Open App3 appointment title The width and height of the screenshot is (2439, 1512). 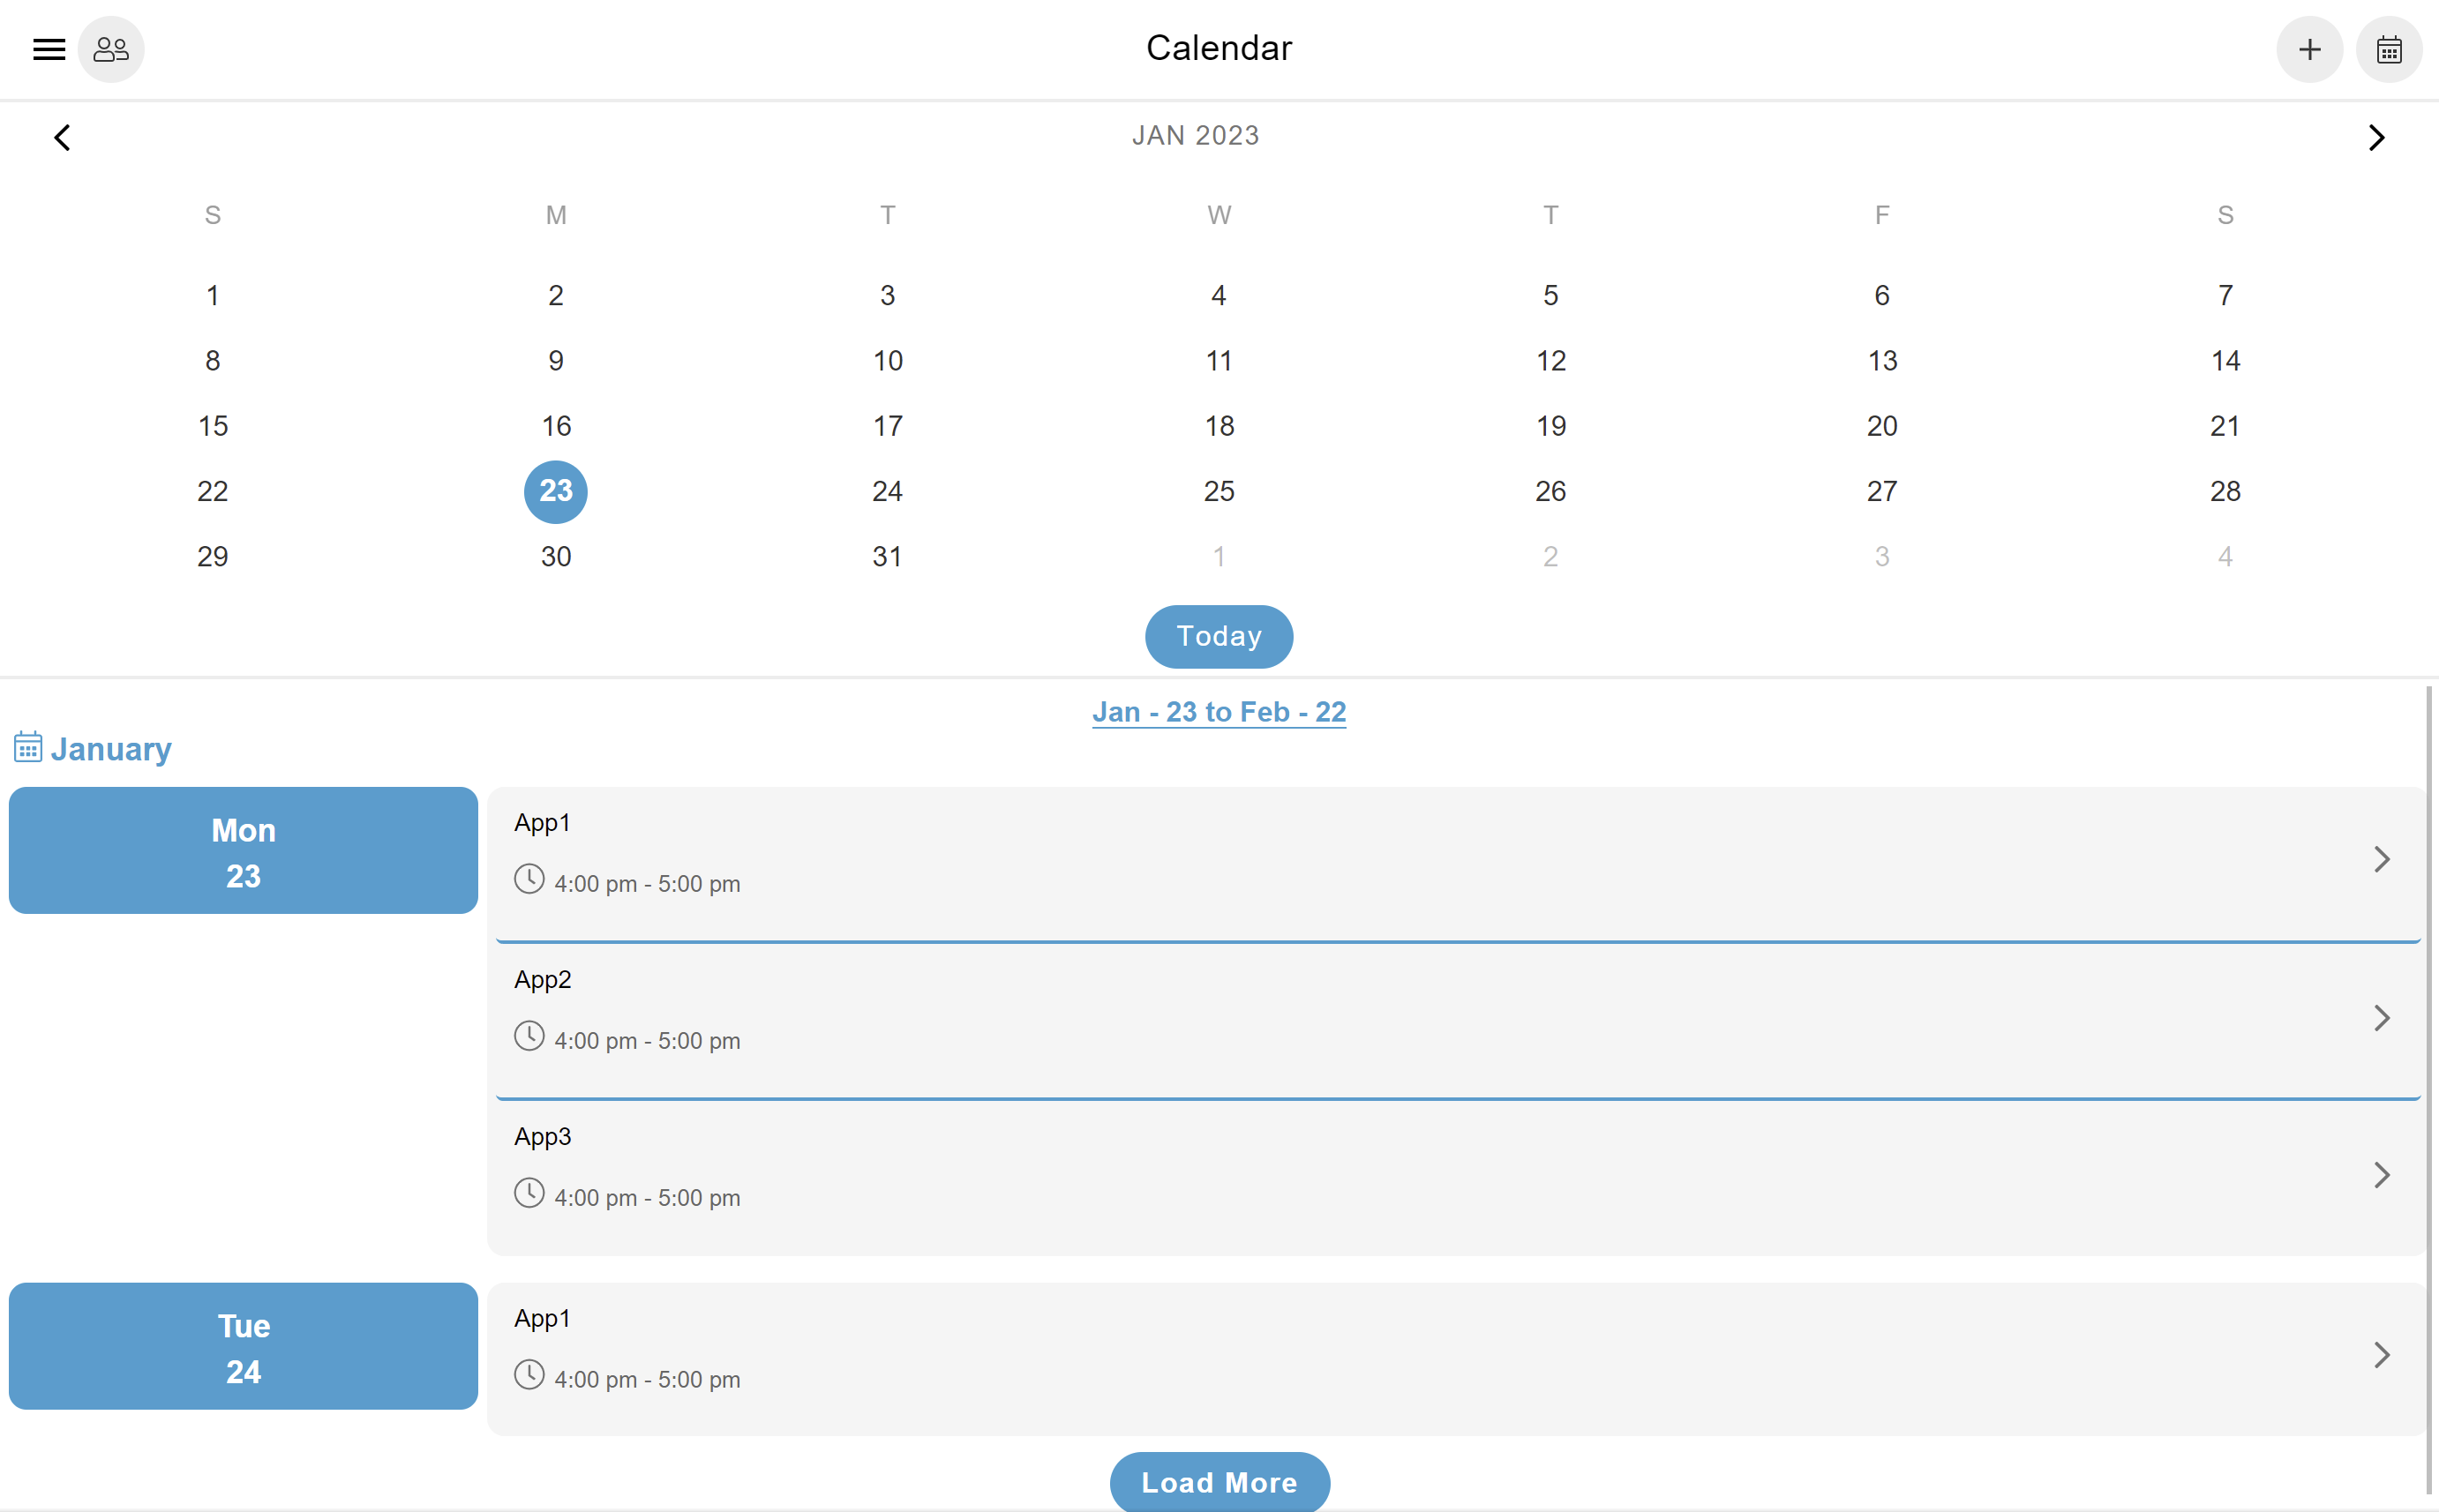(x=542, y=1136)
